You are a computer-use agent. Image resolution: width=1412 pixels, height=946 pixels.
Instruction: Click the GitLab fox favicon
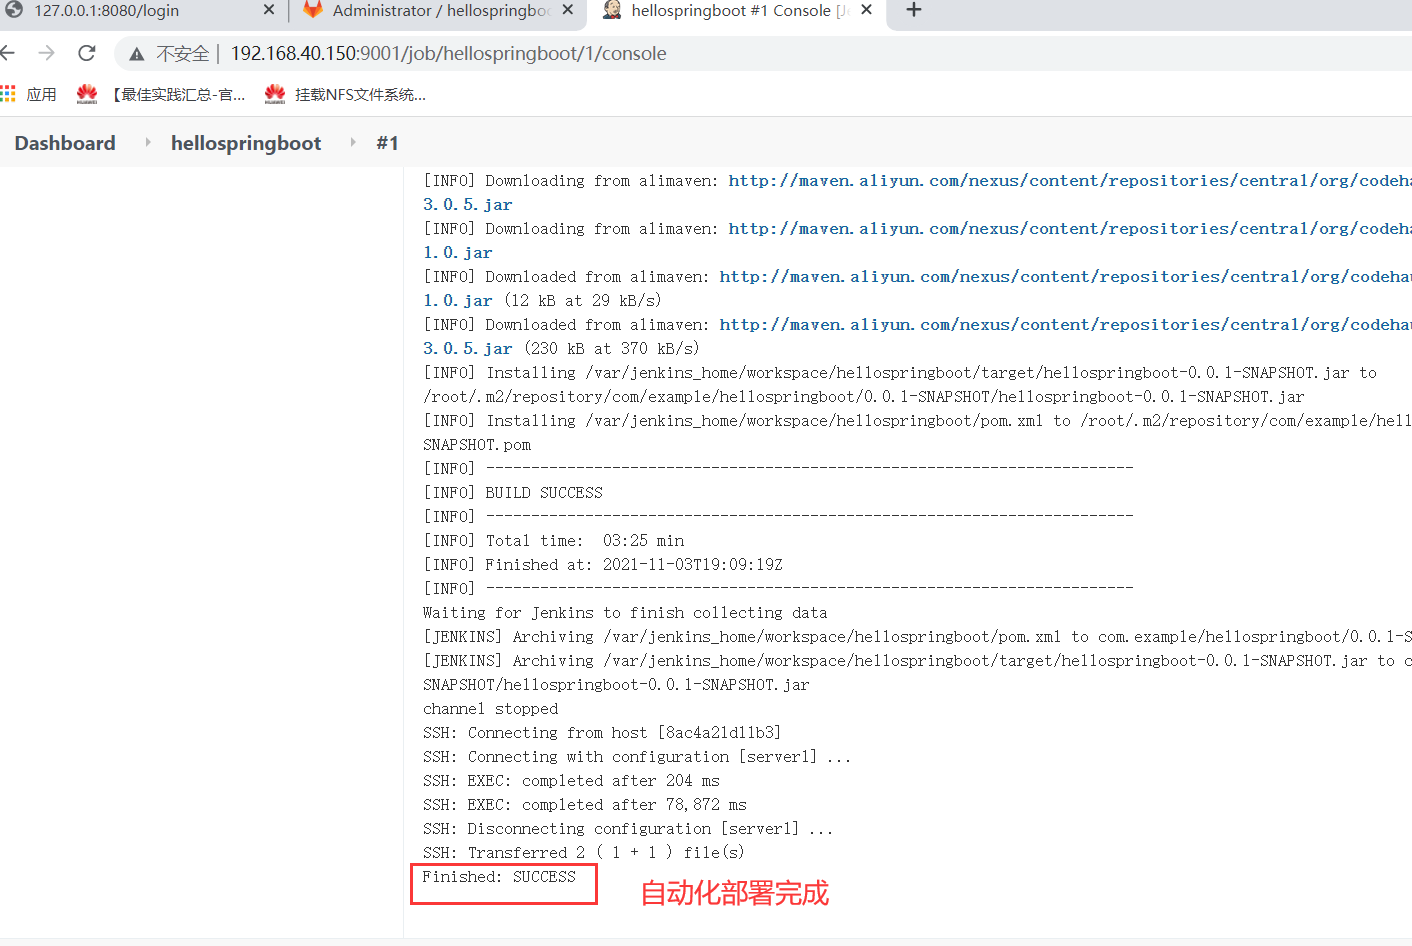coord(313,10)
